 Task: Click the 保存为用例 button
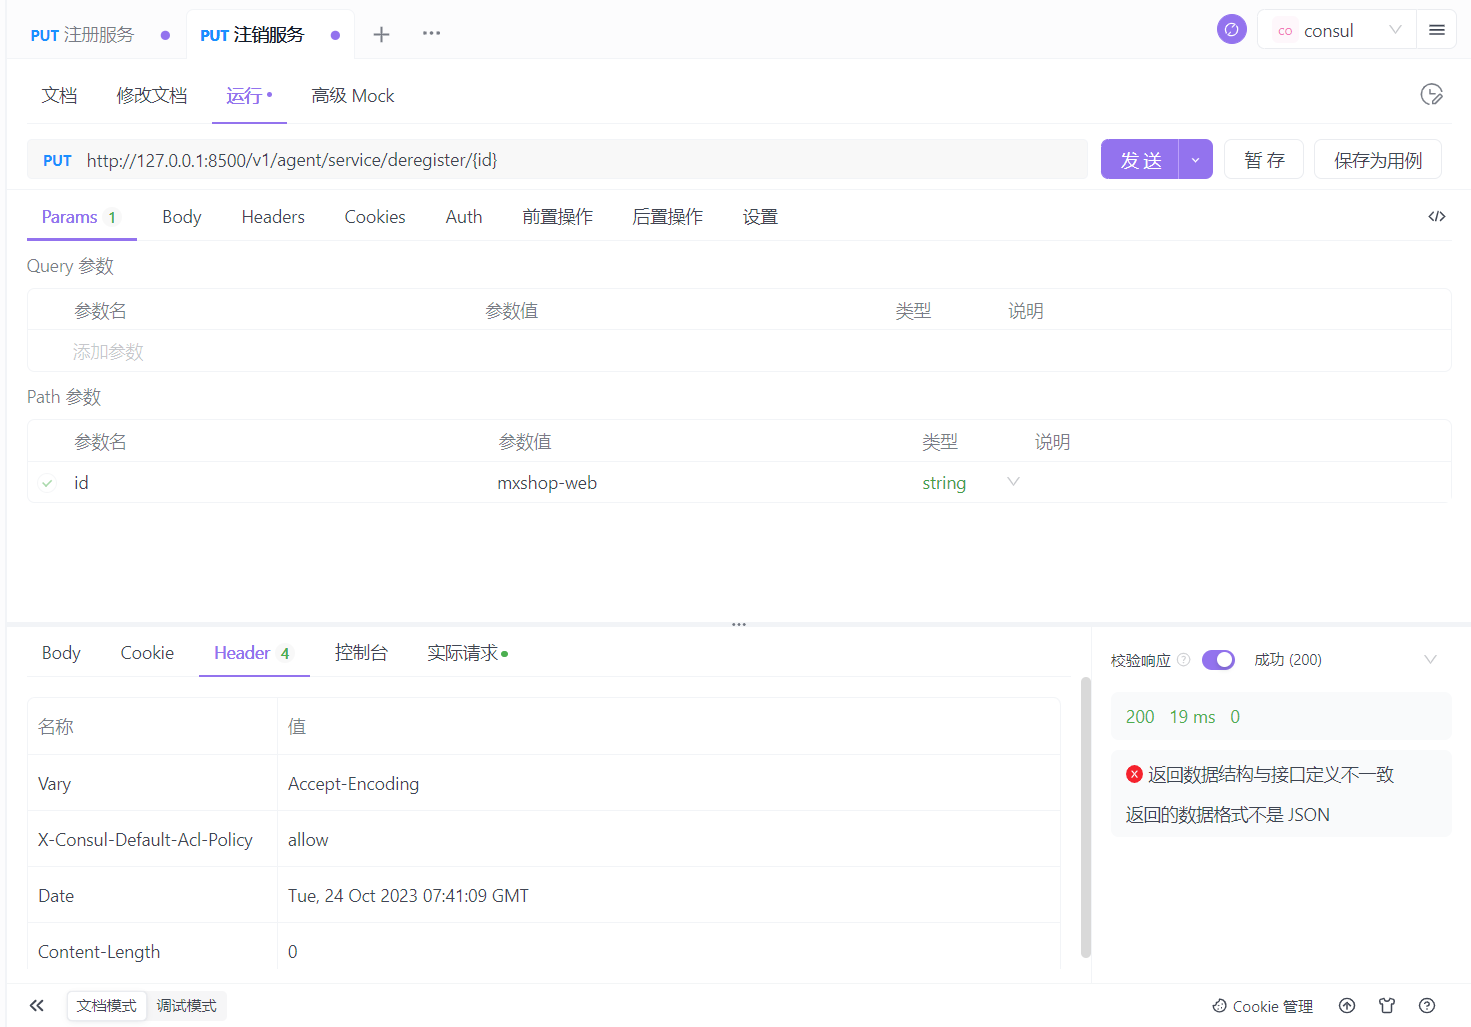(1377, 160)
